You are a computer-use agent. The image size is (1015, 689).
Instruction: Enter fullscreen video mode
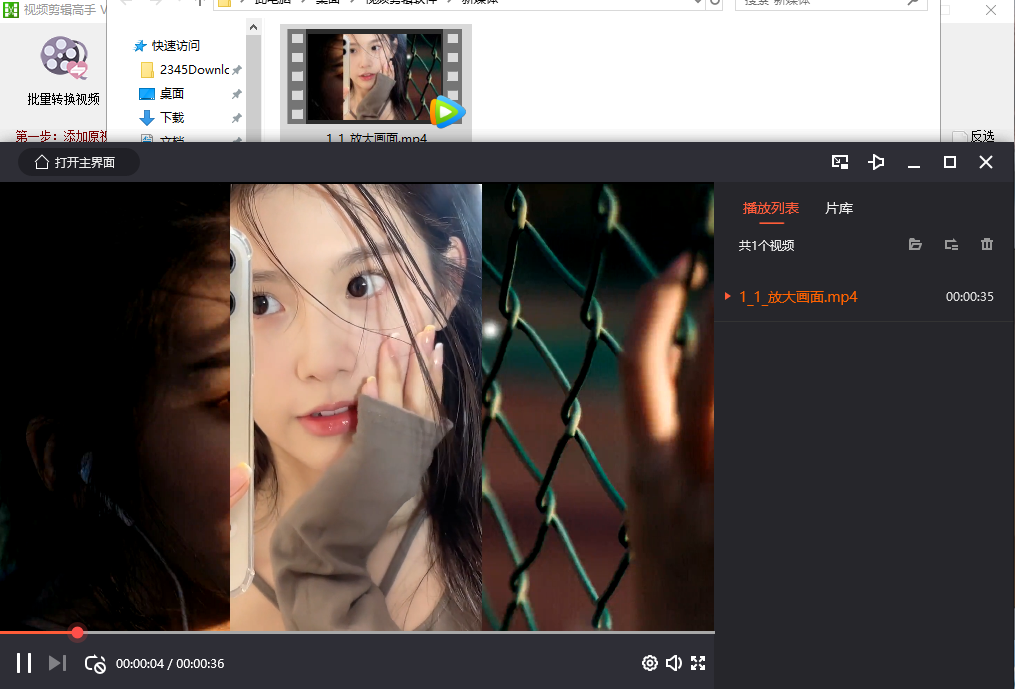tap(698, 663)
